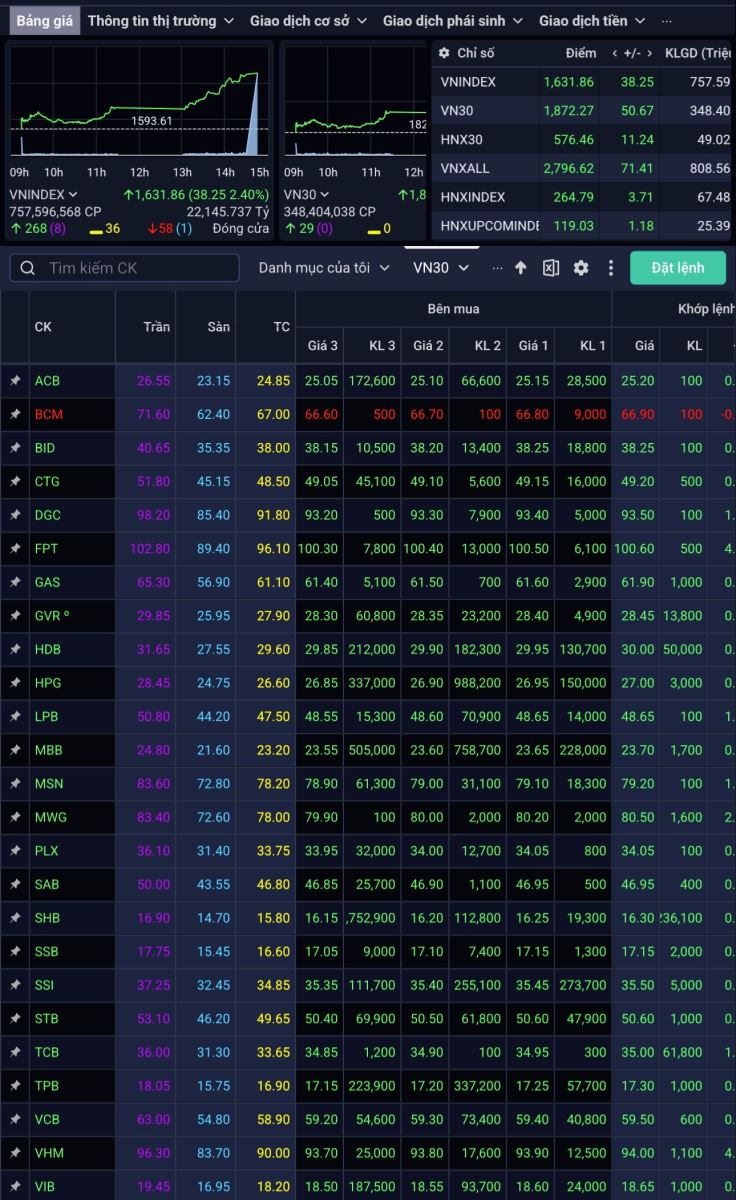Expand the Danh mục của tôi dropdown
Image resolution: width=736 pixels, height=1200 pixels.
pyautogui.click(x=323, y=268)
